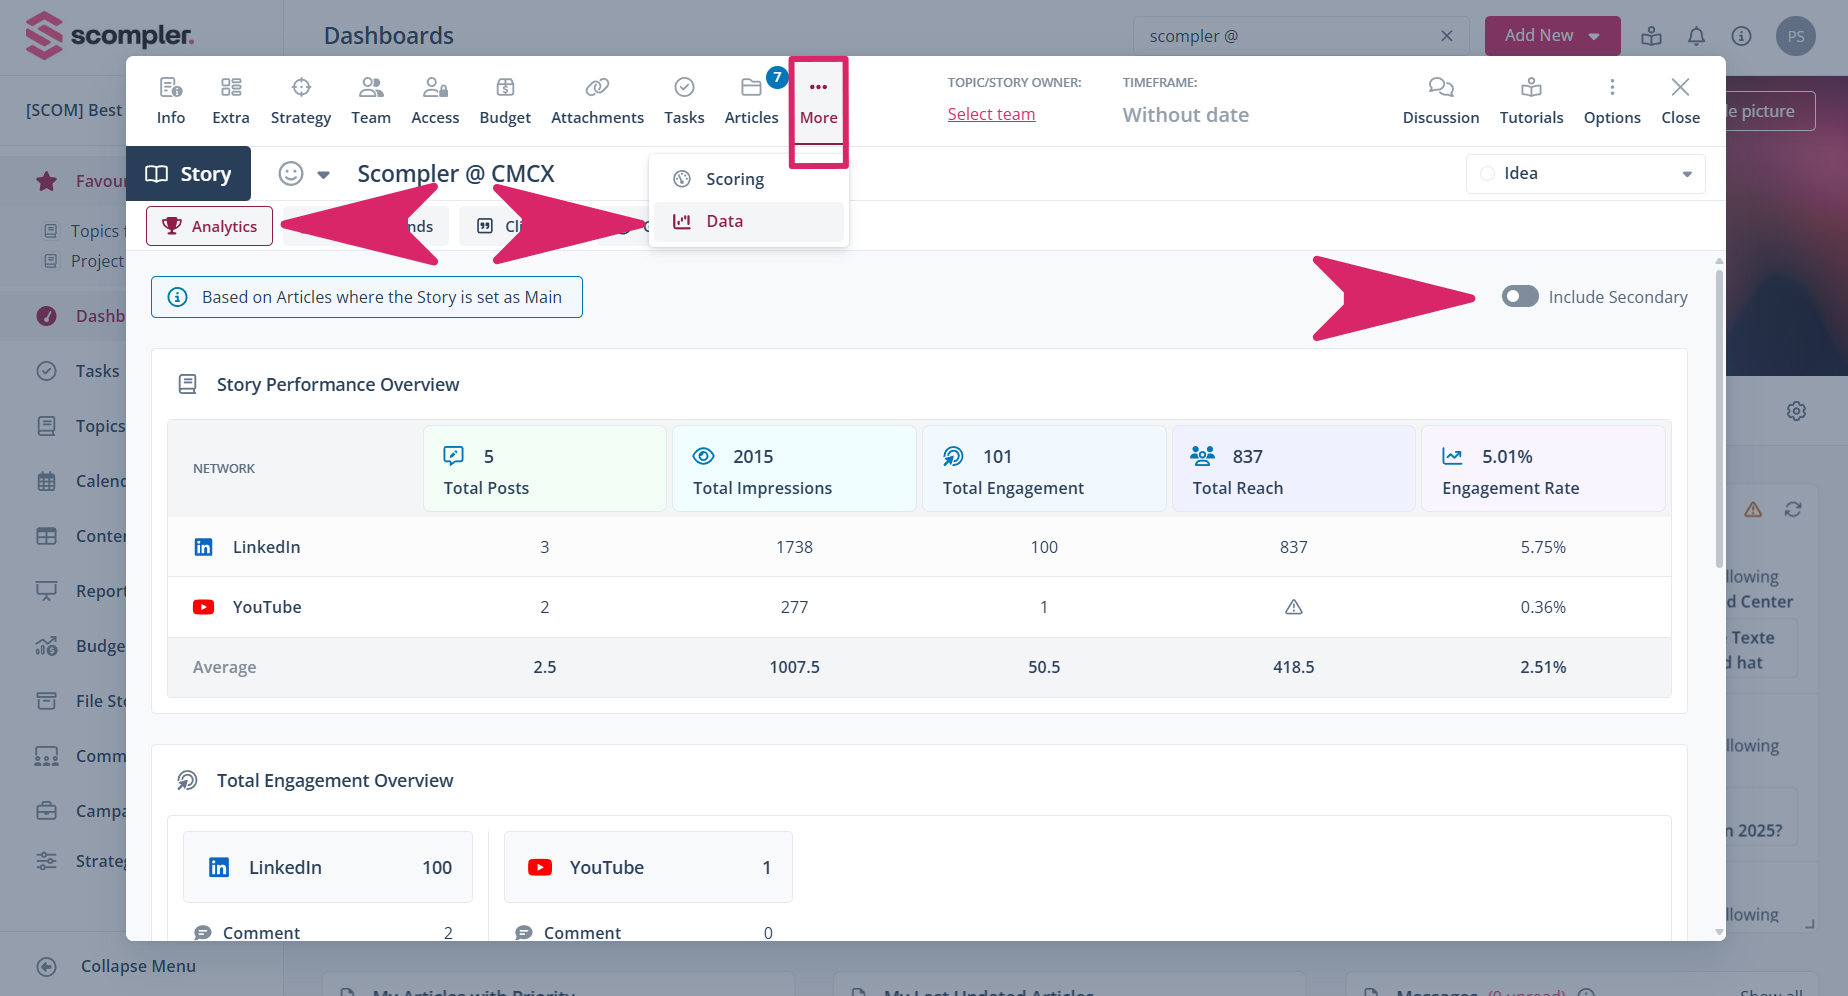Viewport: 1848px width, 996px height.
Task: Open the Team section icon
Action: pos(370,88)
